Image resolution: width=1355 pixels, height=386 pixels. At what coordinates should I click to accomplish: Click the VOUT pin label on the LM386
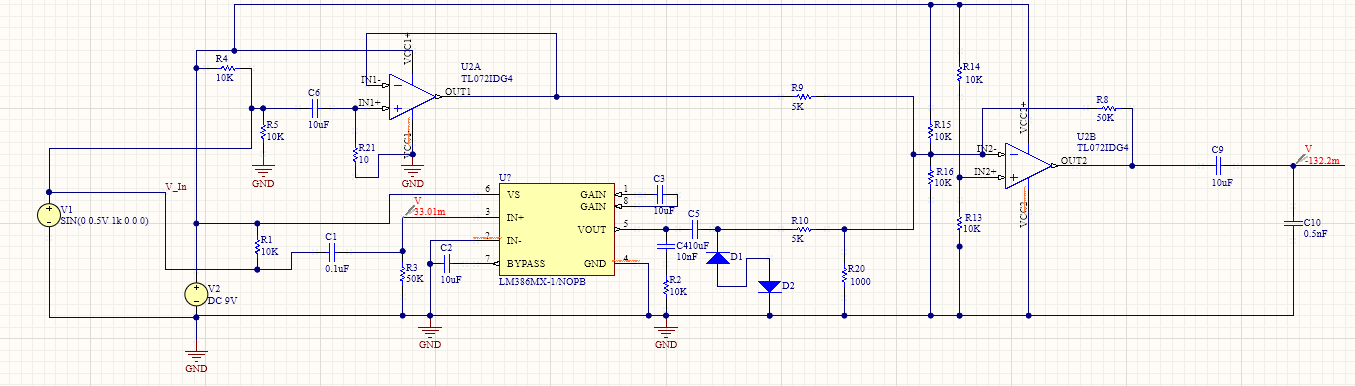pyautogui.click(x=591, y=230)
